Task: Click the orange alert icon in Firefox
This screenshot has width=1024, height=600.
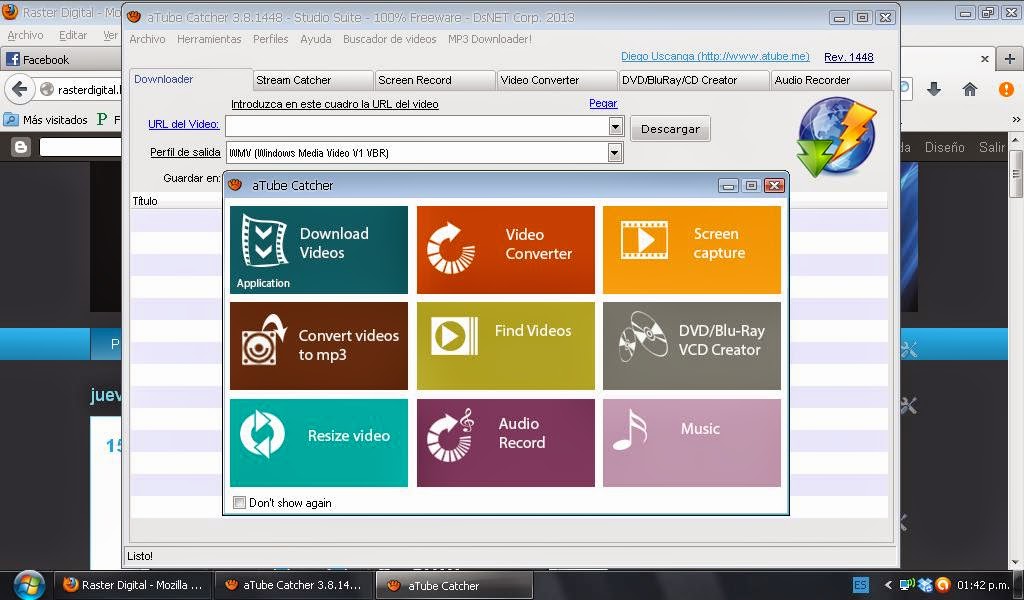Action: [x=1006, y=89]
